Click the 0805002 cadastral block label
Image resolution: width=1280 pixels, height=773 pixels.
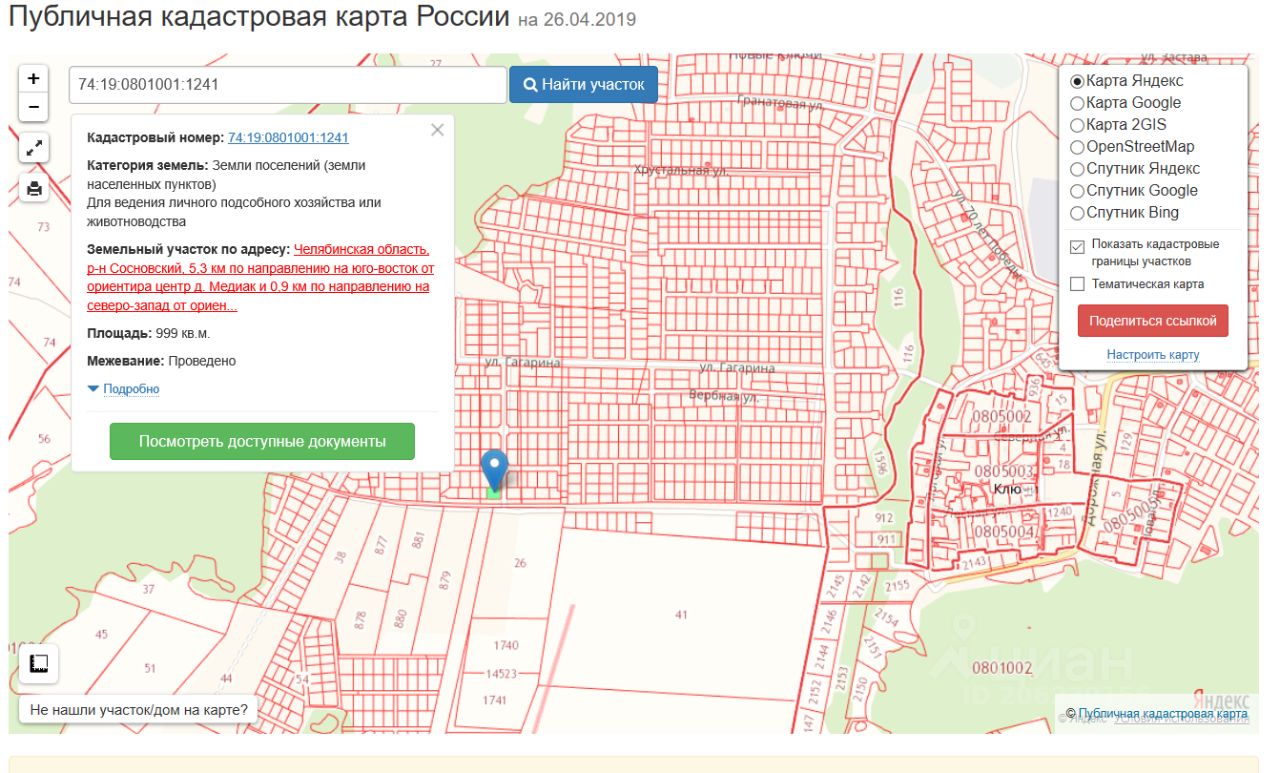coord(1002,416)
